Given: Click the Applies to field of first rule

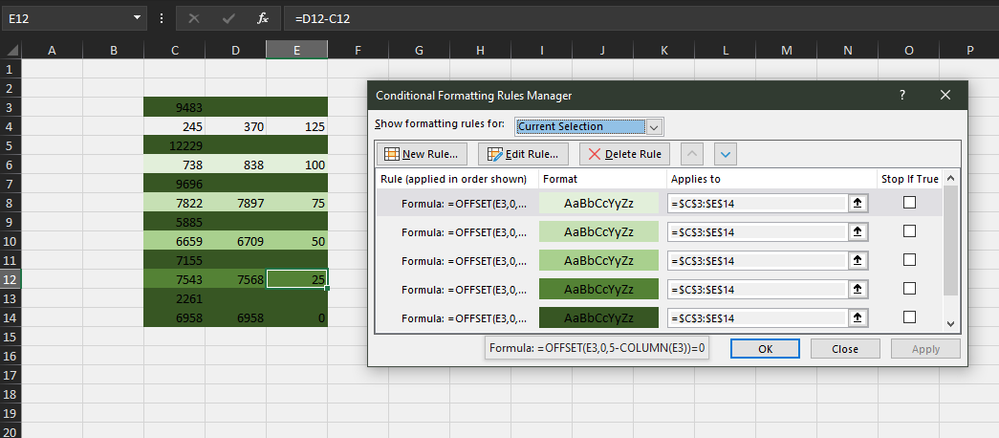Looking at the screenshot, I should point(758,203).
